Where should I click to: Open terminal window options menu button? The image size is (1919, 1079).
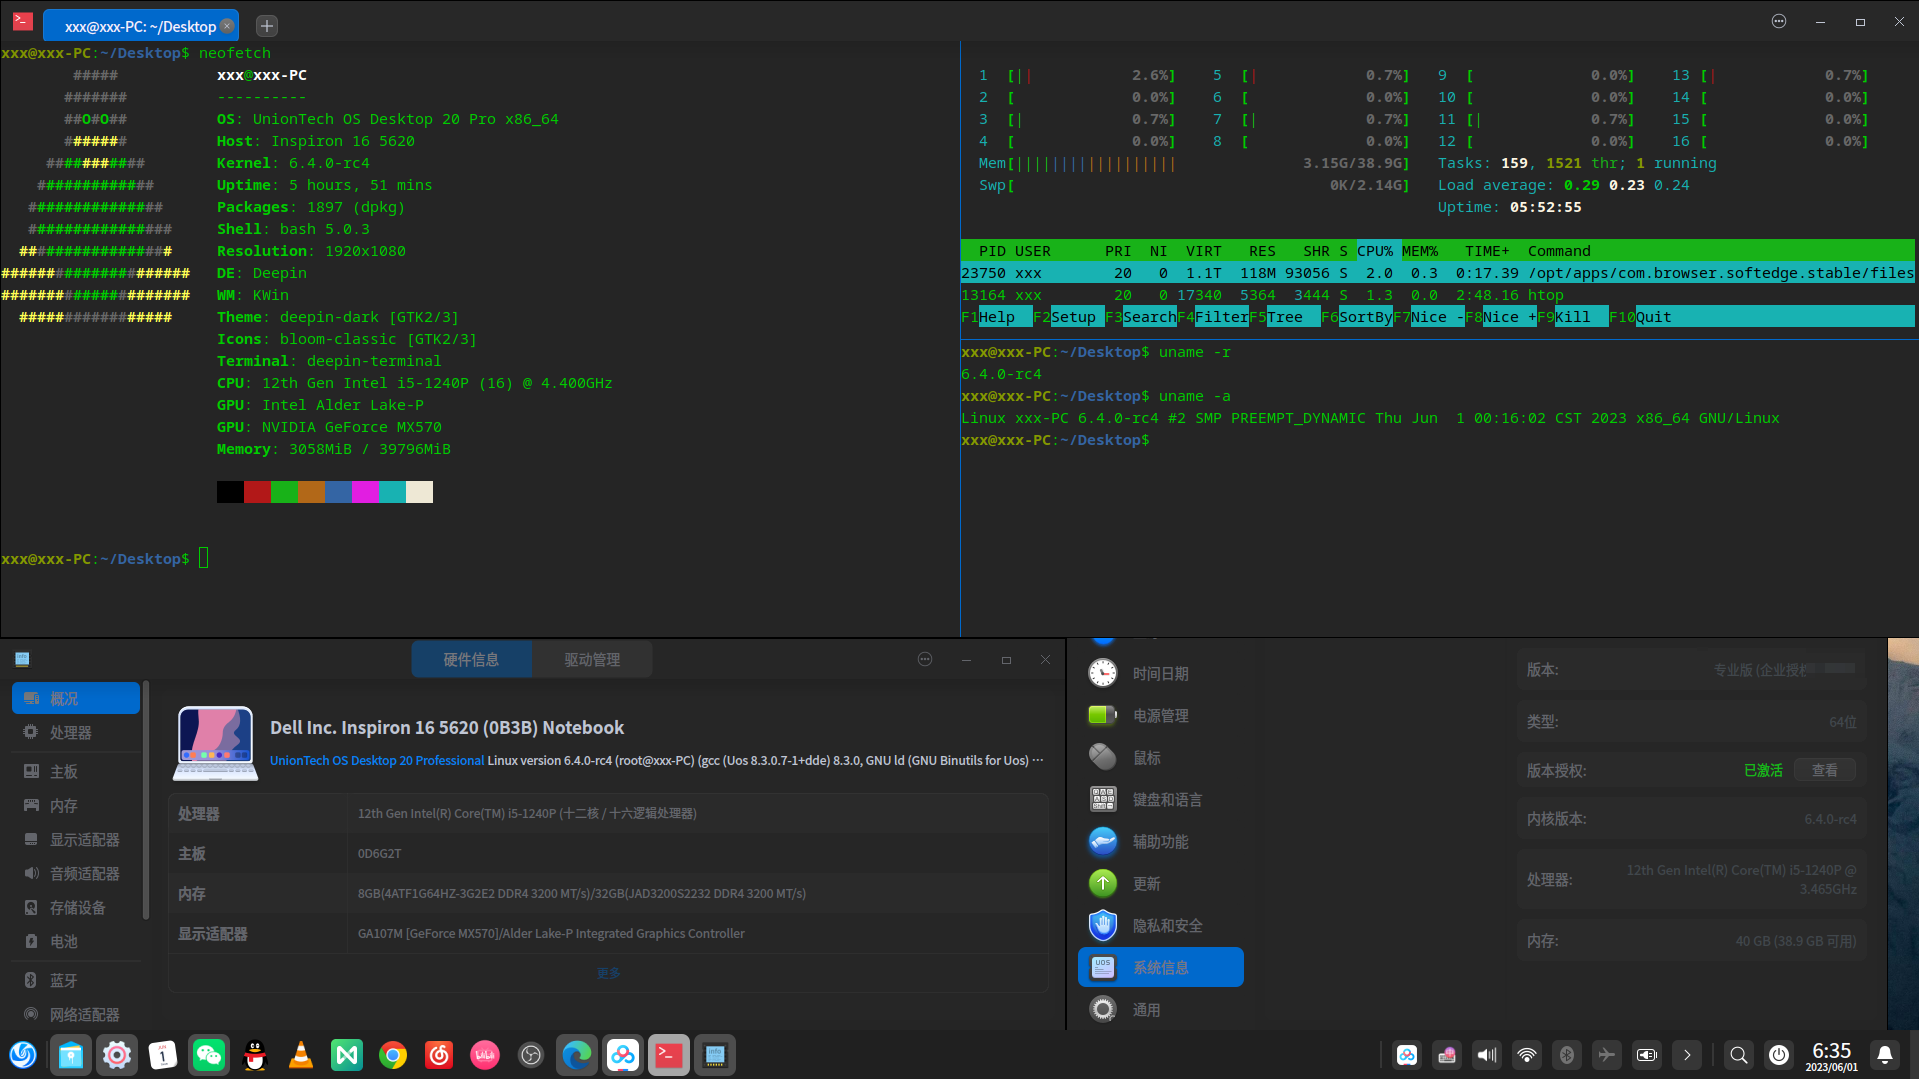[x=1779, y=21]
